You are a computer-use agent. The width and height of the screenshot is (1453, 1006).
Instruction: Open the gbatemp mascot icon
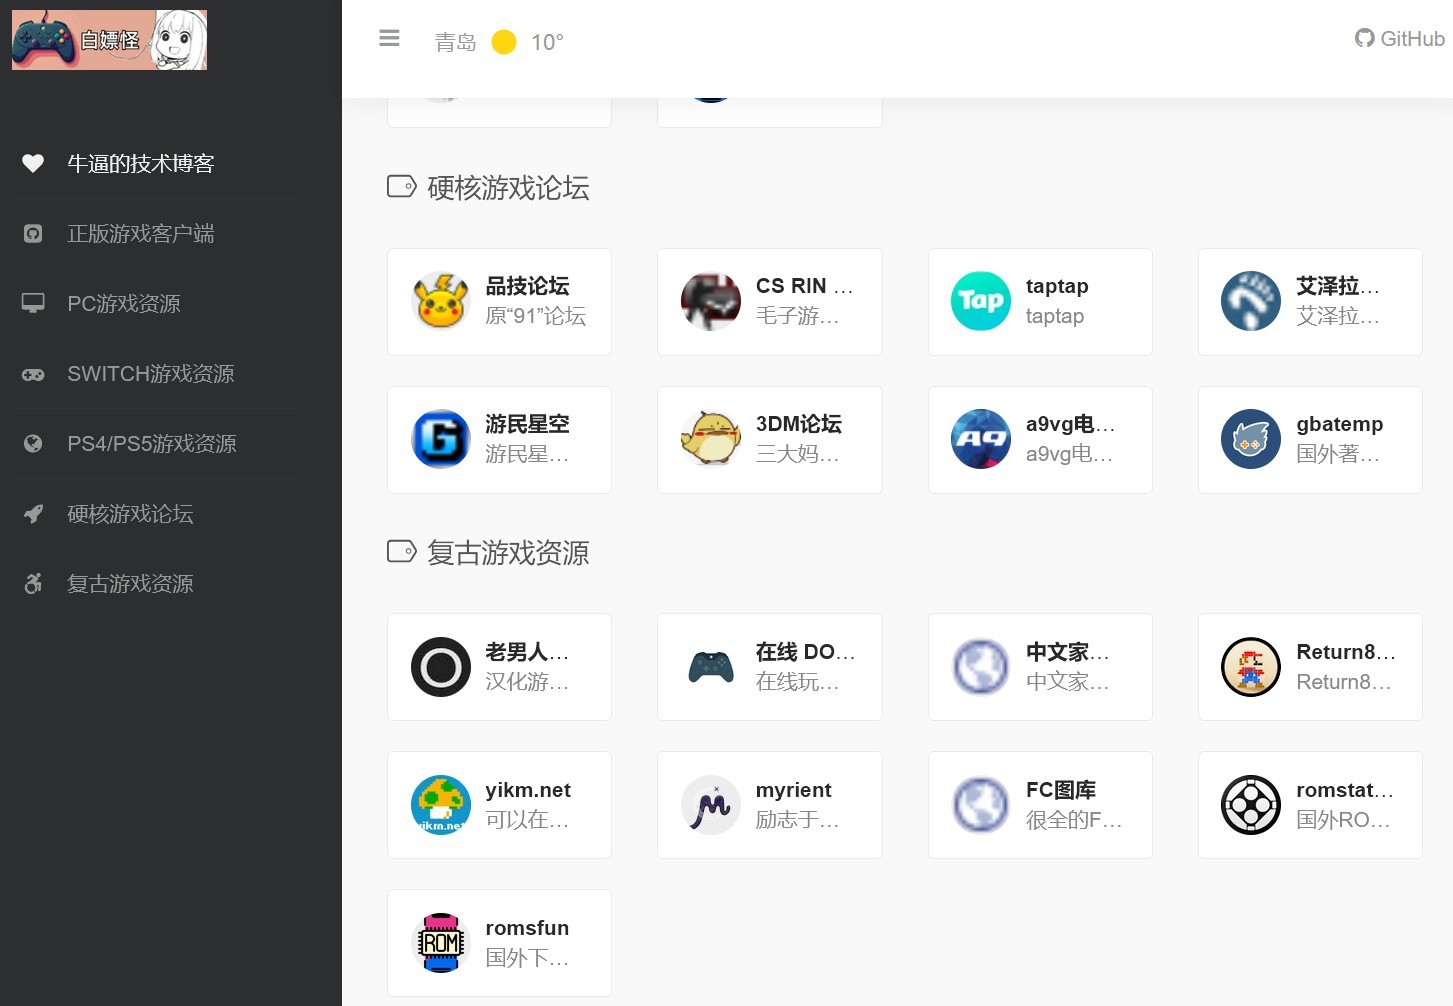[1251, 439]
